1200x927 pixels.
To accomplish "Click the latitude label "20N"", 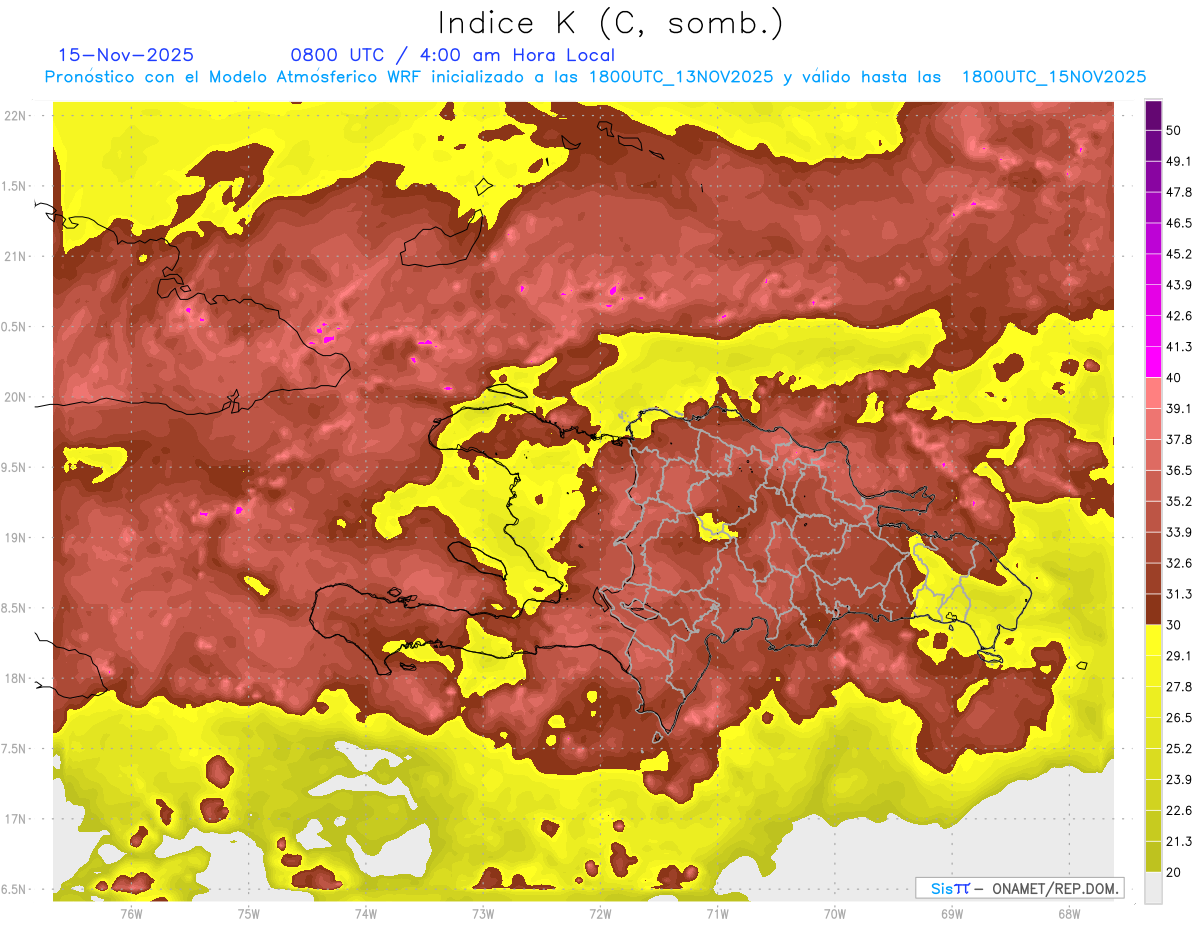I will (16, 398).
